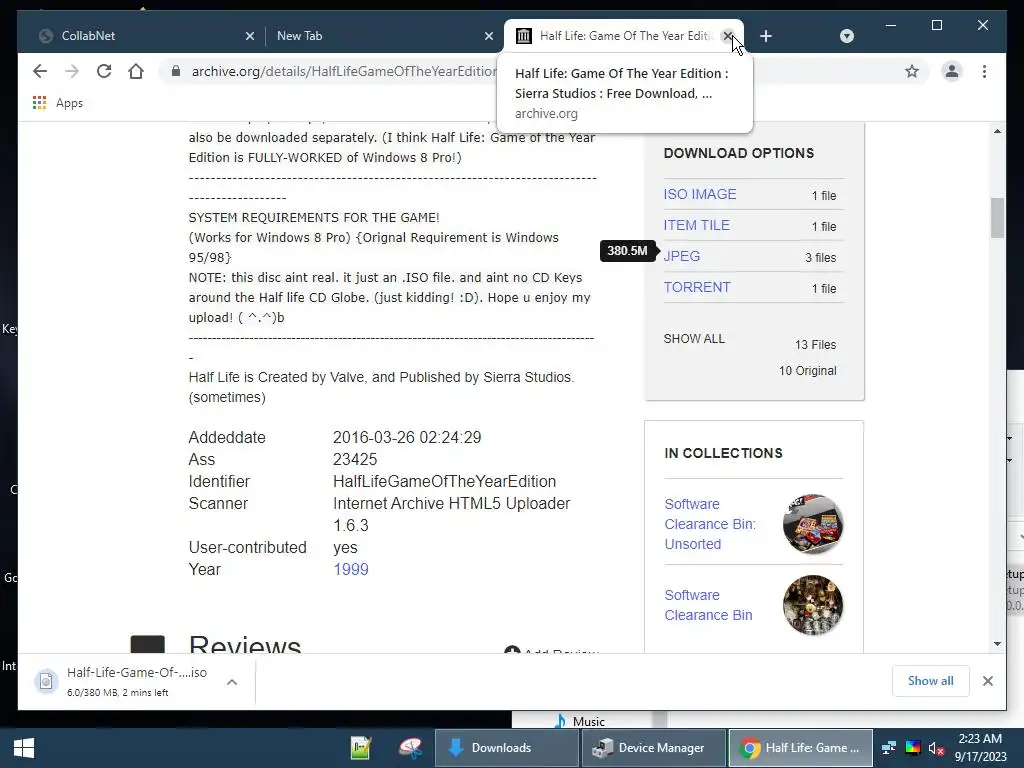Click the page scrollbar thumb
The height and width of the screenshot is (768, 1024).
pyautogui.click(x=997, y=217)
